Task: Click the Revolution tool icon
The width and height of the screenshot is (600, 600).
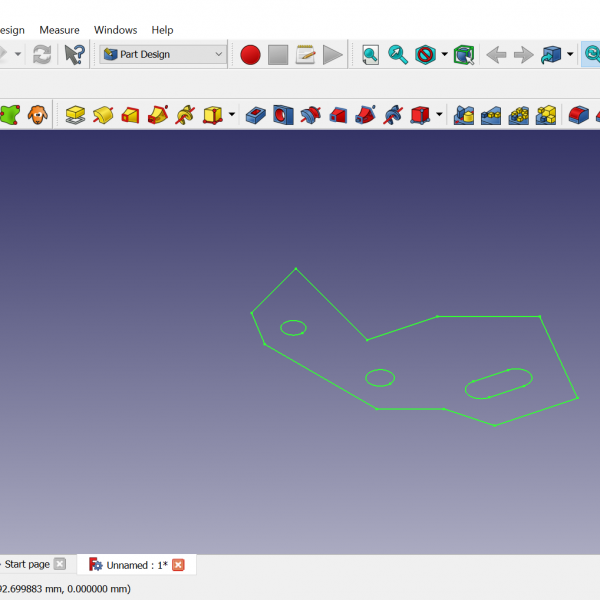Action: (103, 115)
